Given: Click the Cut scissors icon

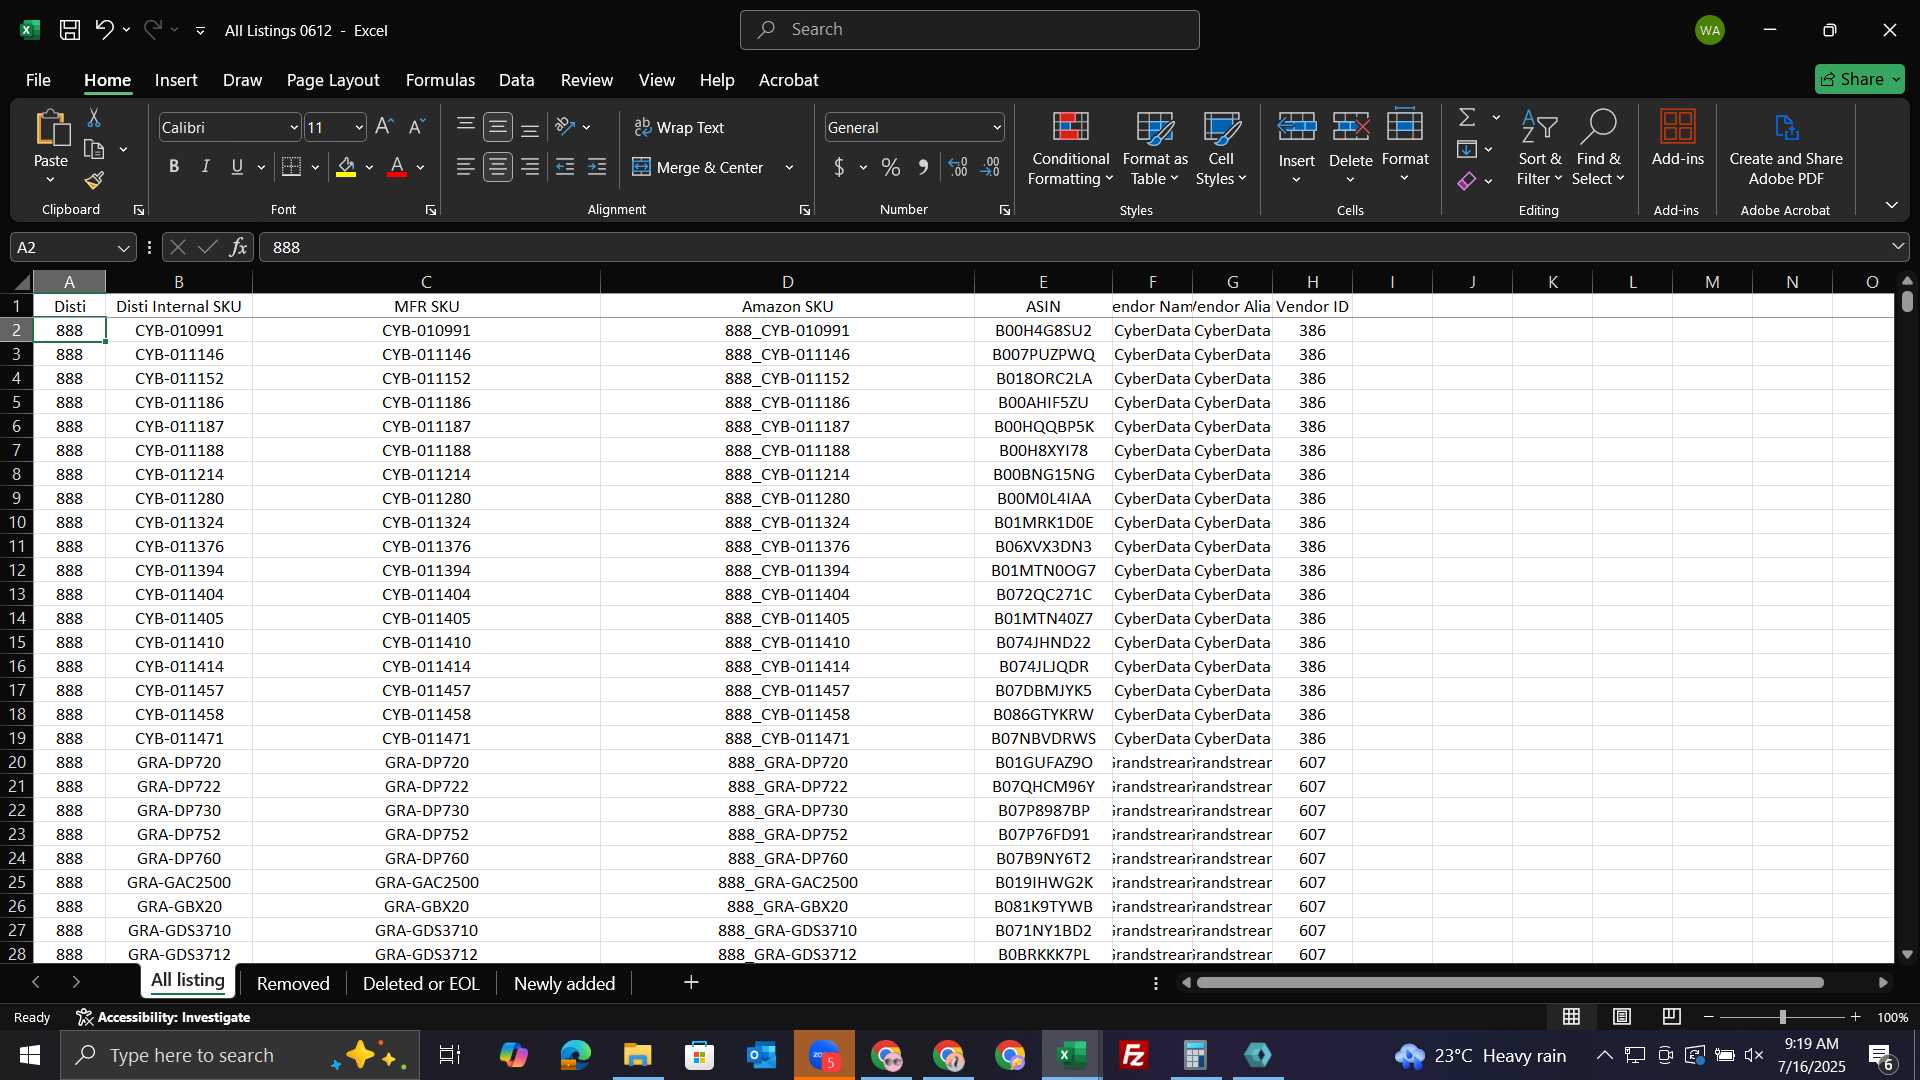Looking at the screenshot, I should [94, 118].
